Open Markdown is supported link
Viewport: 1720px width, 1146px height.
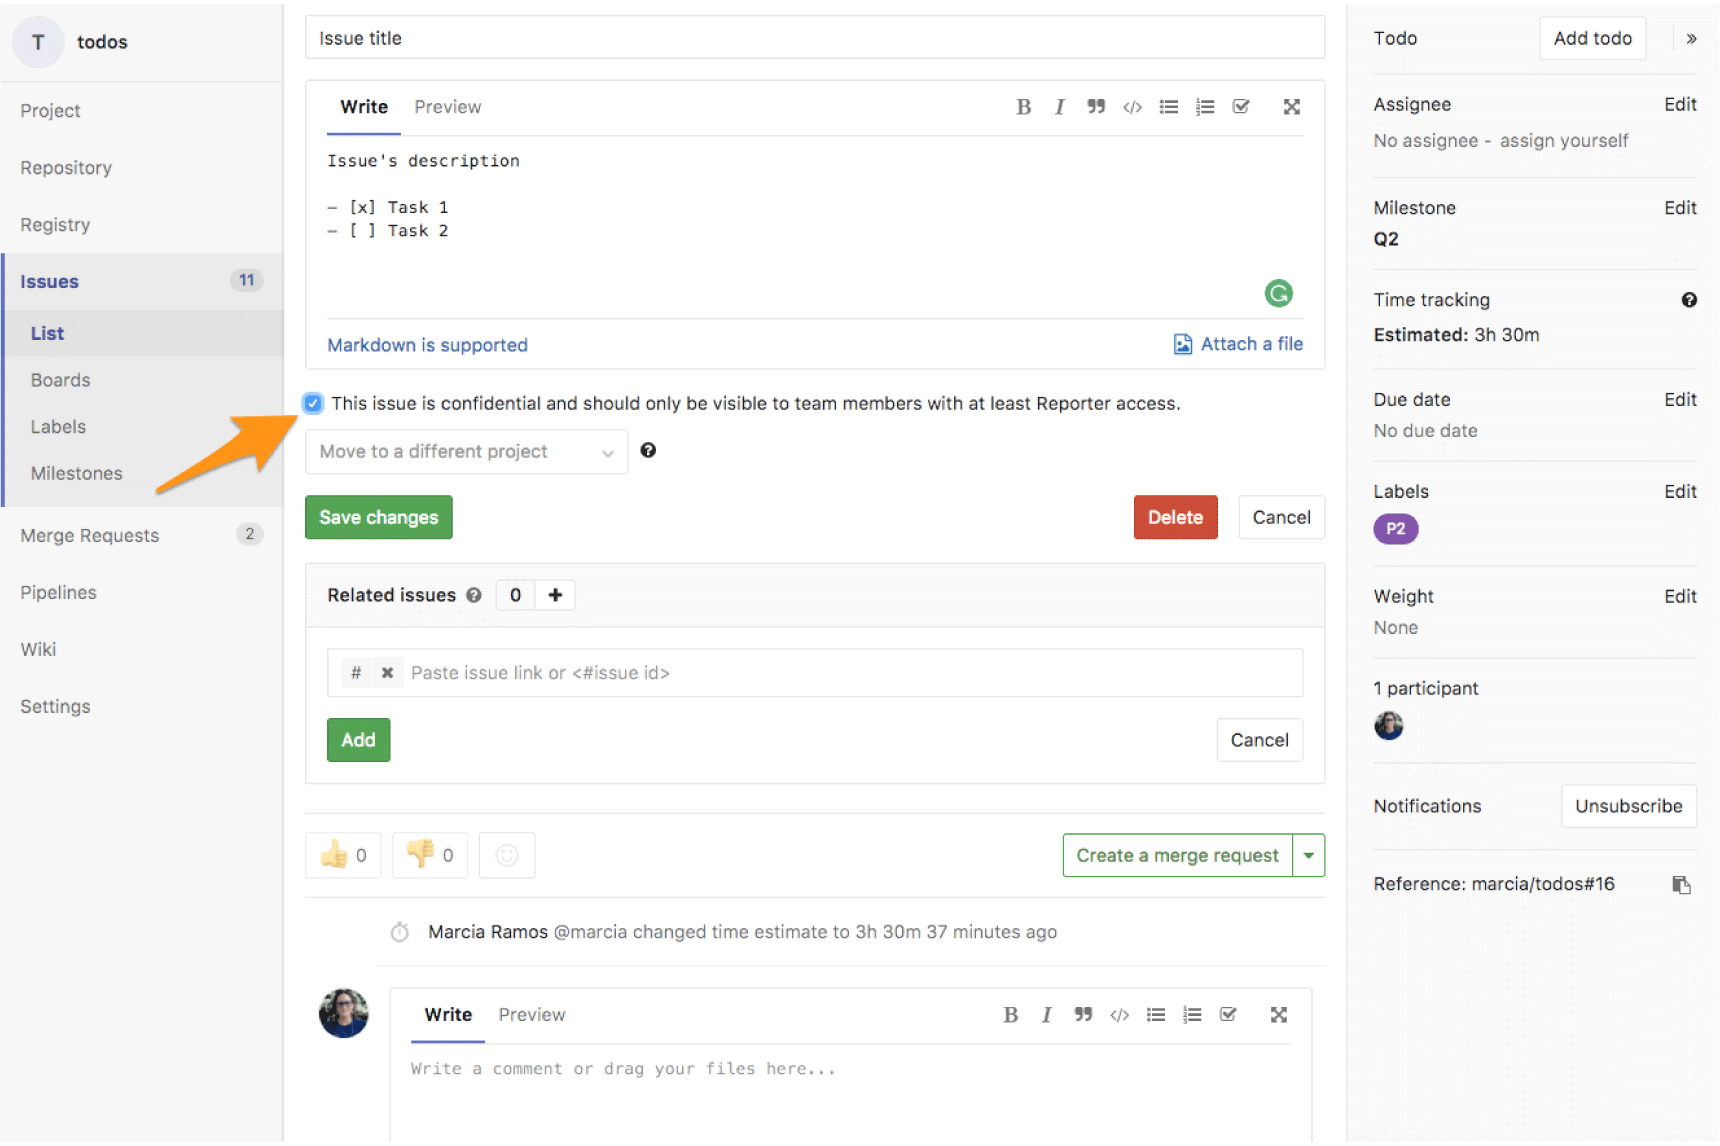(x=427, y=345)
